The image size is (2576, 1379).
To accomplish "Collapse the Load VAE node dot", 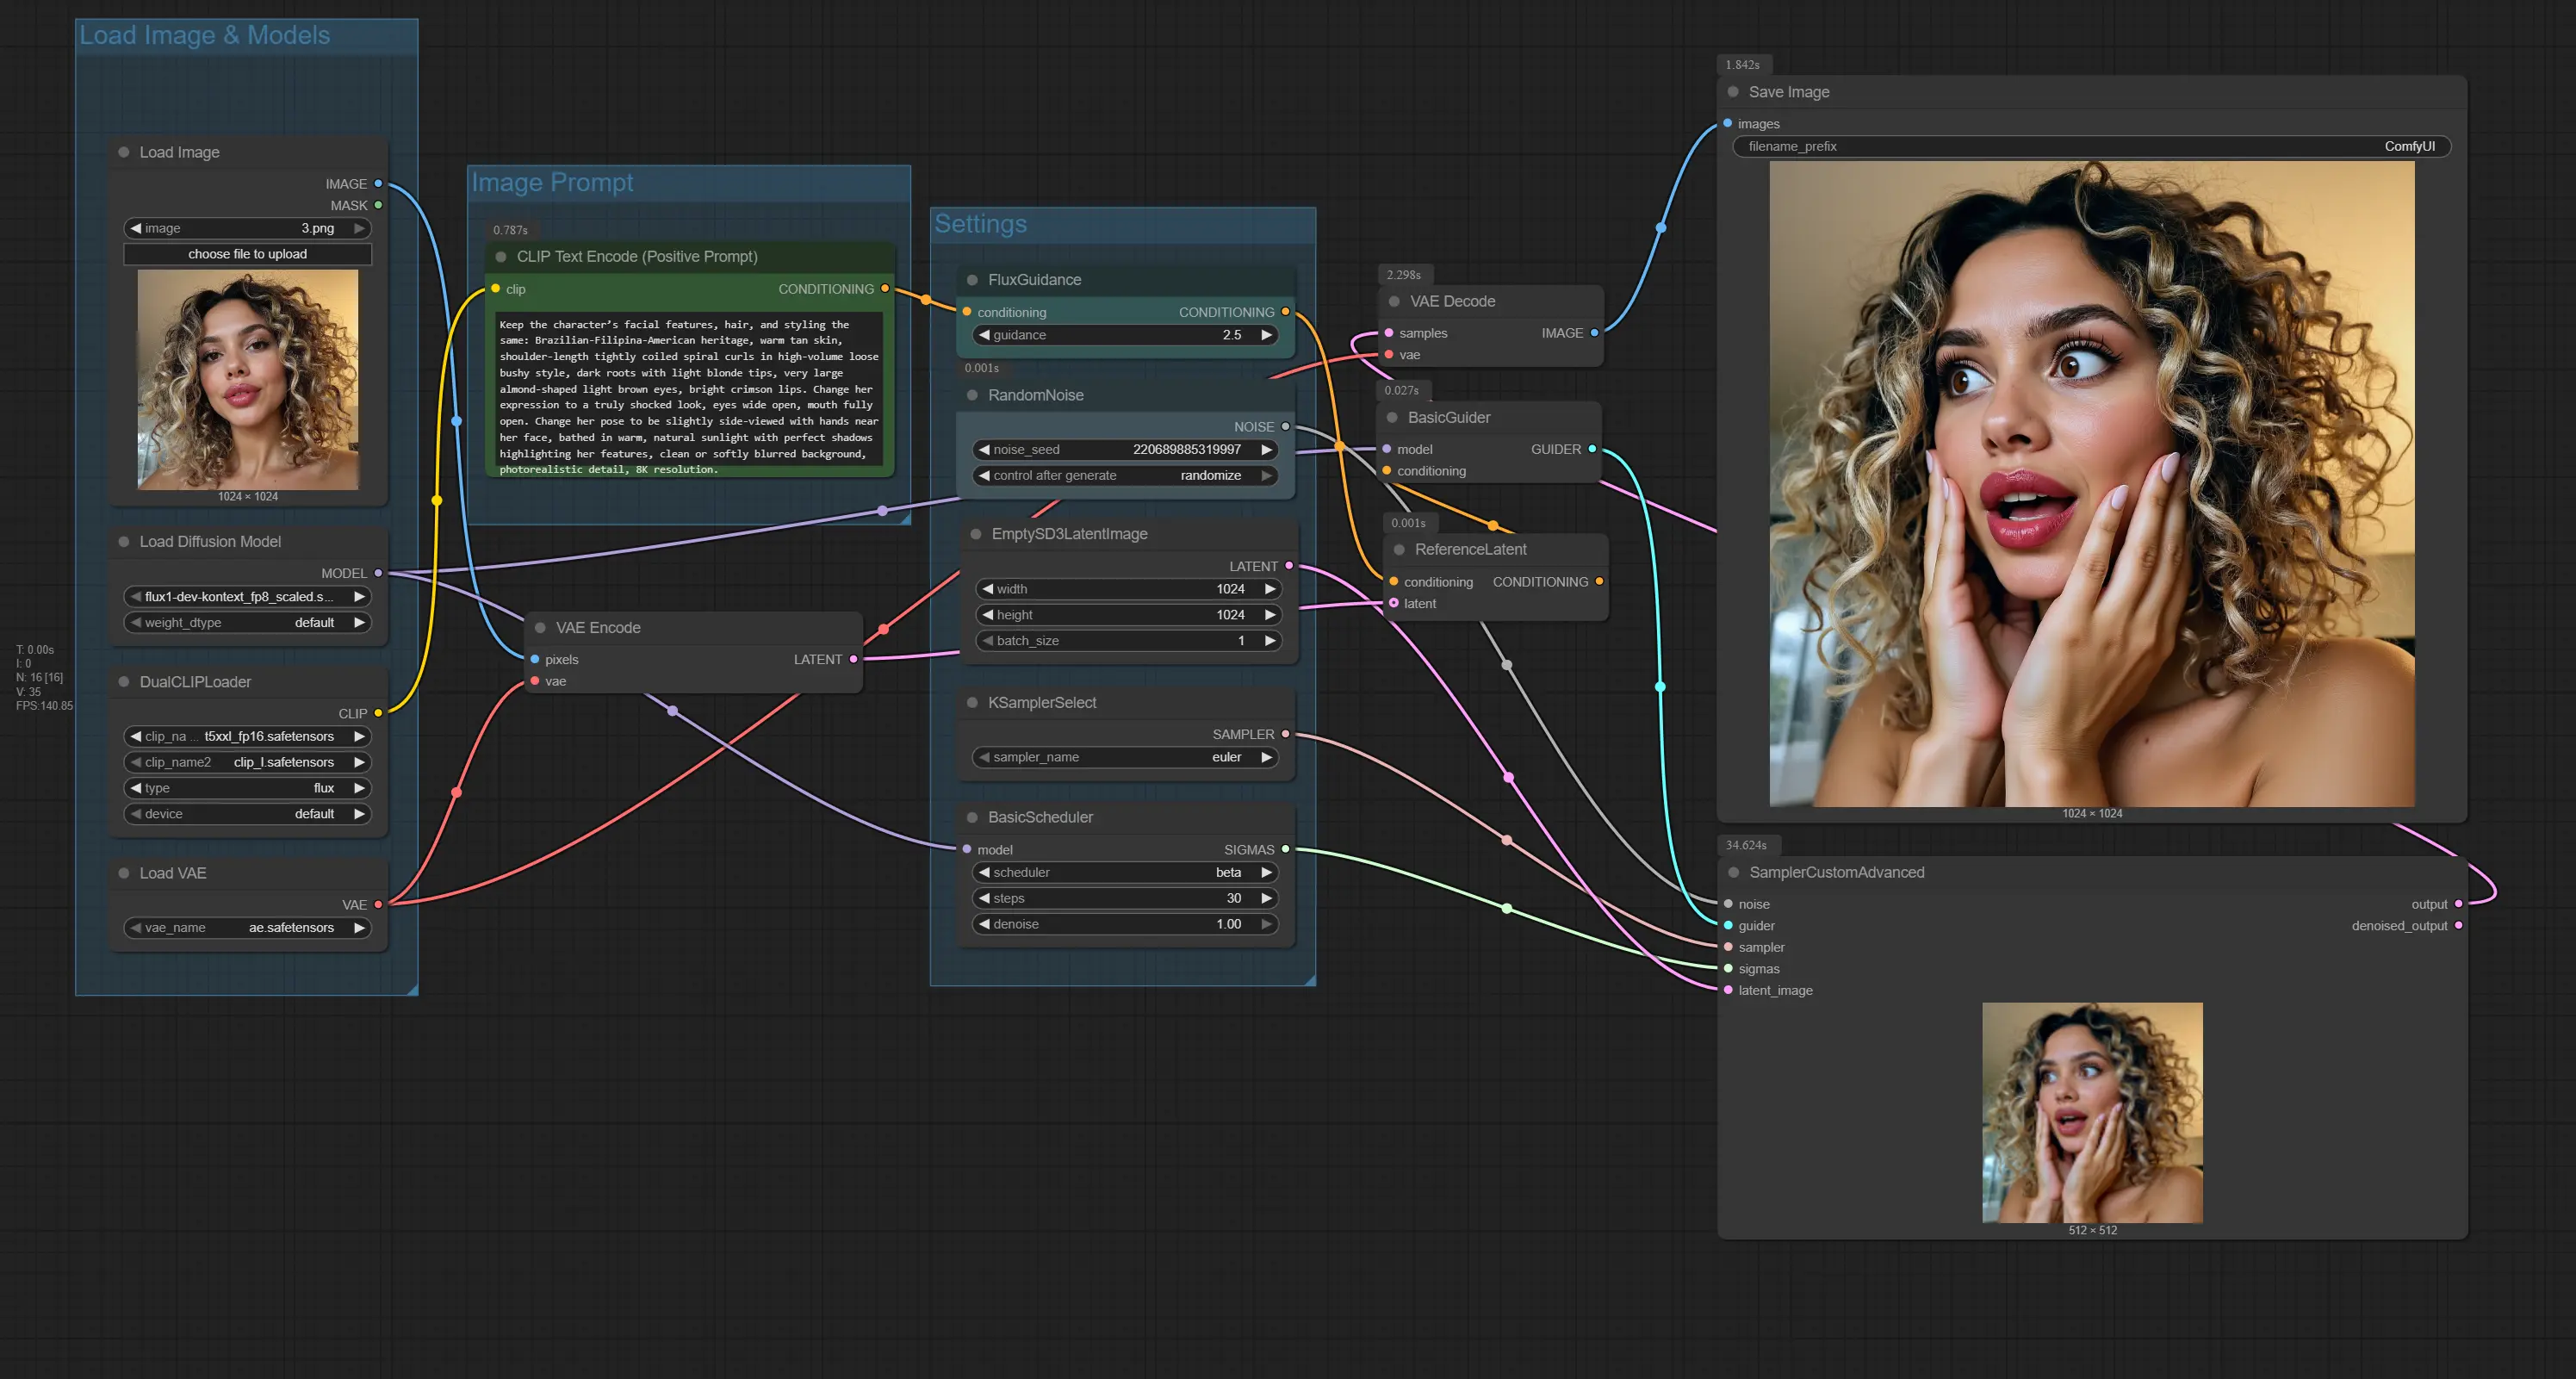I will coord(124,873).
